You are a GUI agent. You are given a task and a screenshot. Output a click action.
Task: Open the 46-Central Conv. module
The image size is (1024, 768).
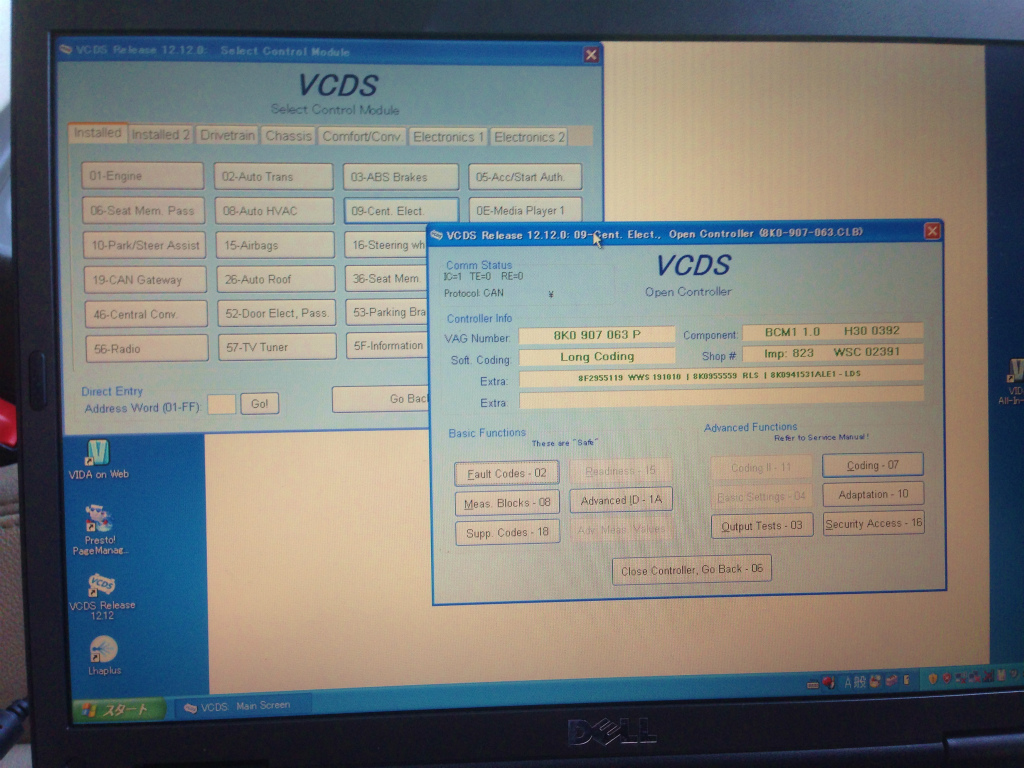tap(146, 314)
